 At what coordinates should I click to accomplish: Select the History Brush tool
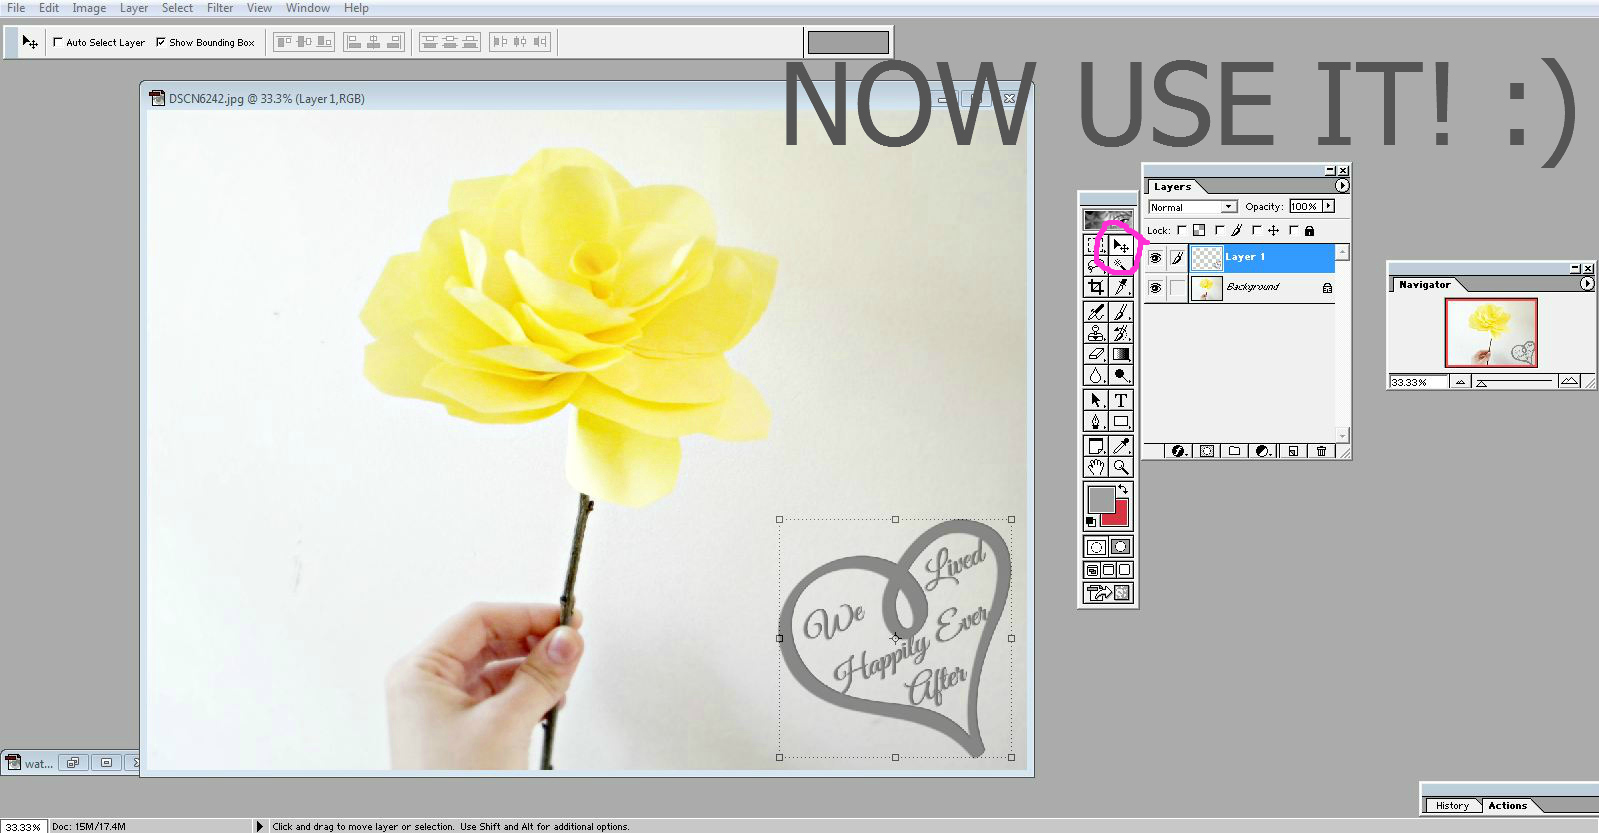[1121, 333]
